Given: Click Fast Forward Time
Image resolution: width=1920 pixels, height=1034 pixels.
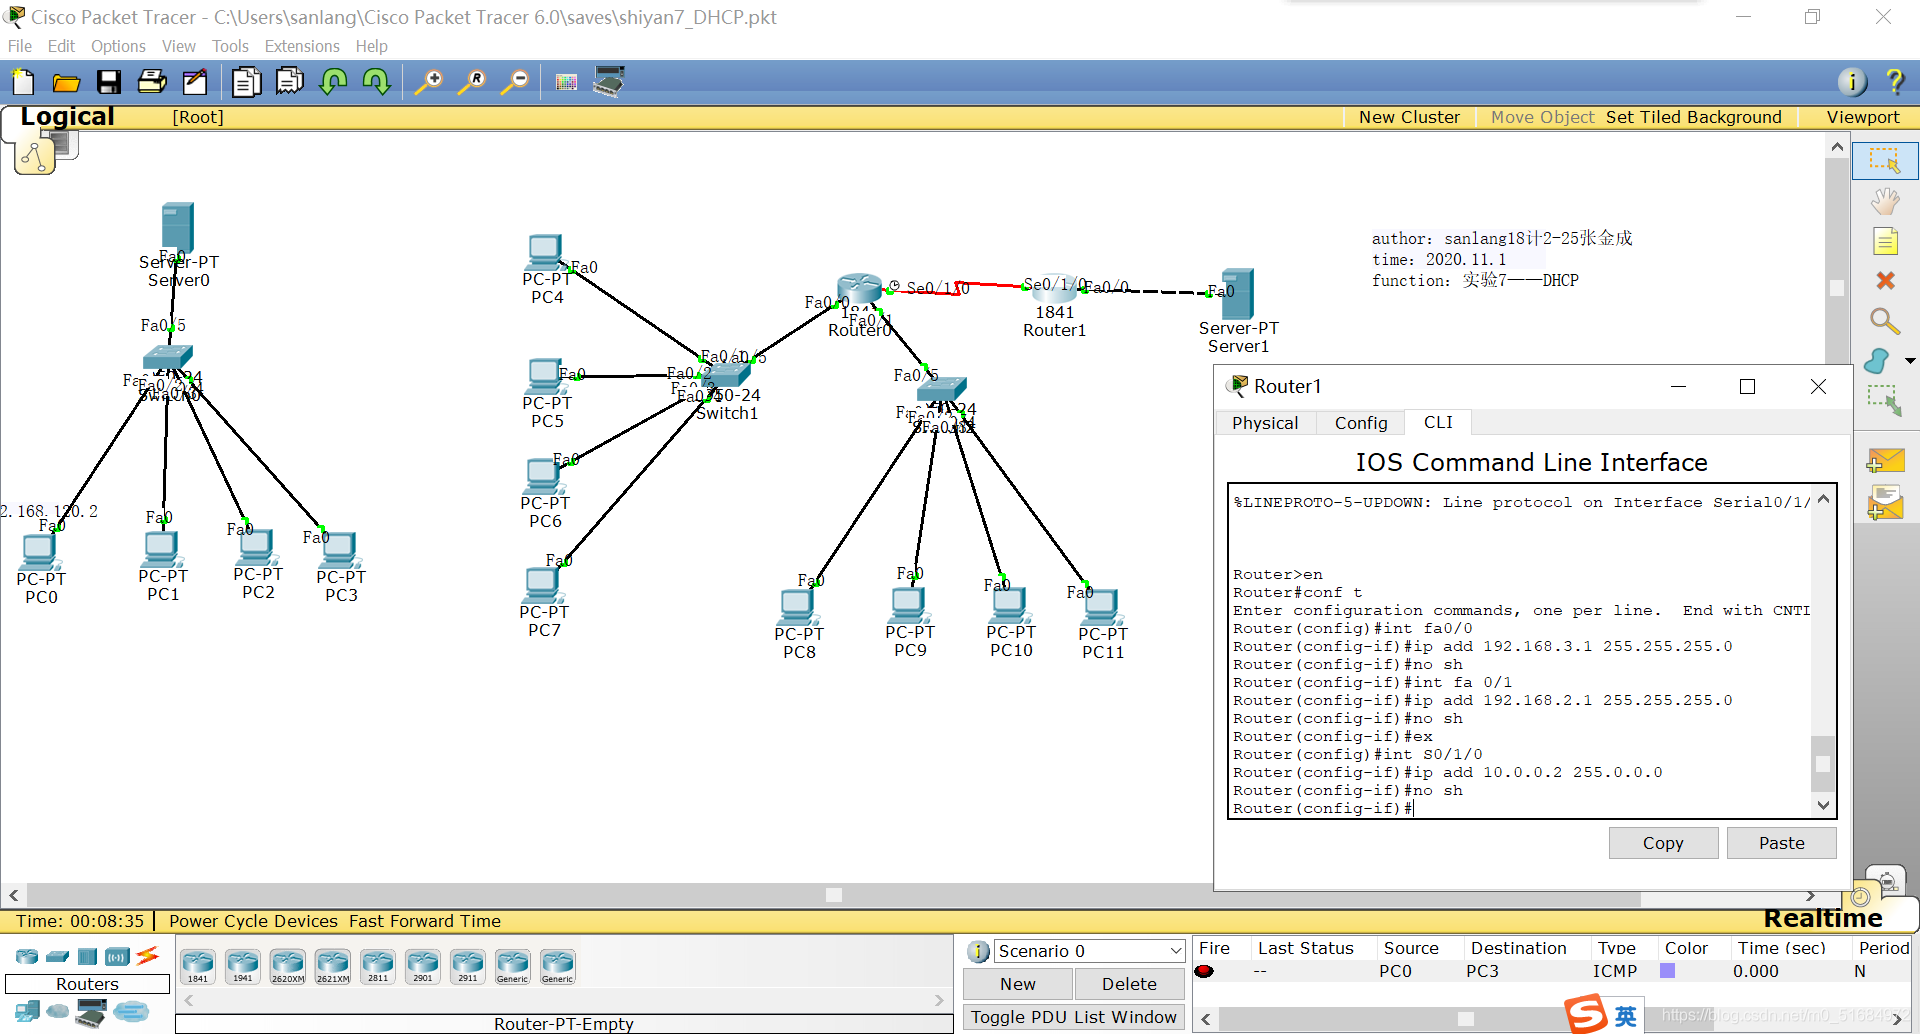Looking at the screenshot, I should click(425, 921).
